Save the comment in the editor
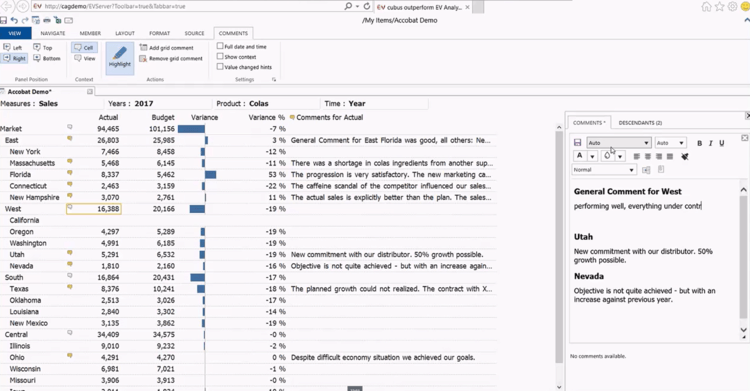The height and width of the screenshot is (391, 750). pyautogui.click(x=577, y=143)
